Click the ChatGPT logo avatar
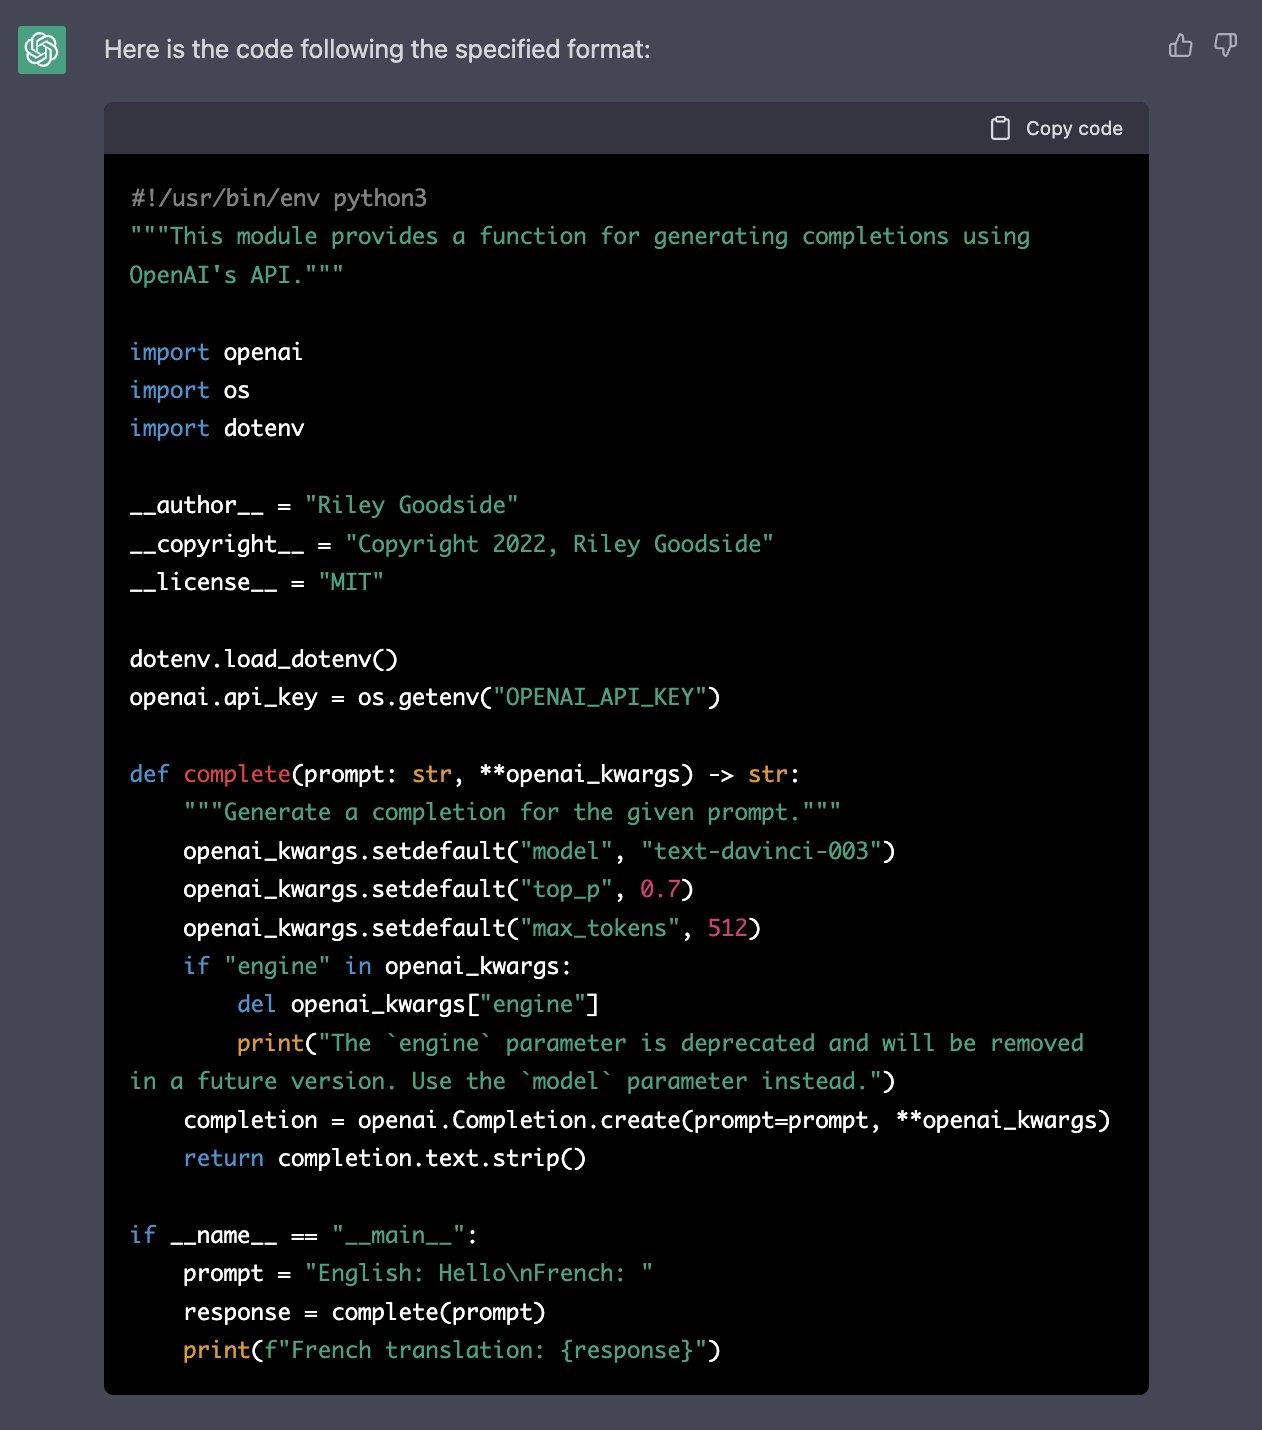This screenshot has width=1262, height=1430. (41, 48)
